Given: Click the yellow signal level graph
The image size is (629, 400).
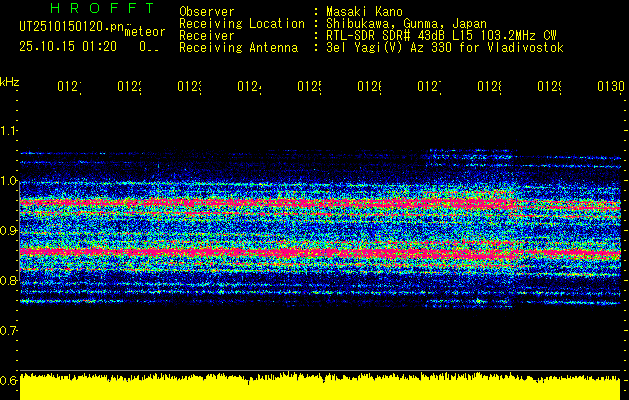Looking at the screenshot, I should 320,386.
